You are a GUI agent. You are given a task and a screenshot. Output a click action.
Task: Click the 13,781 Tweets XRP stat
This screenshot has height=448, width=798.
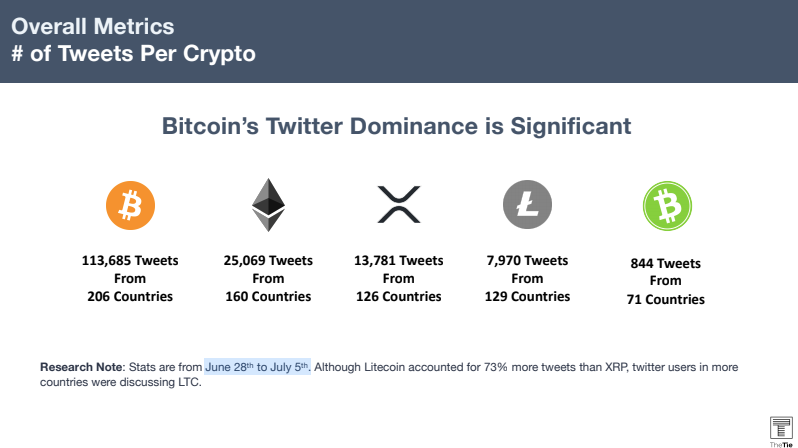pos(398,260)
